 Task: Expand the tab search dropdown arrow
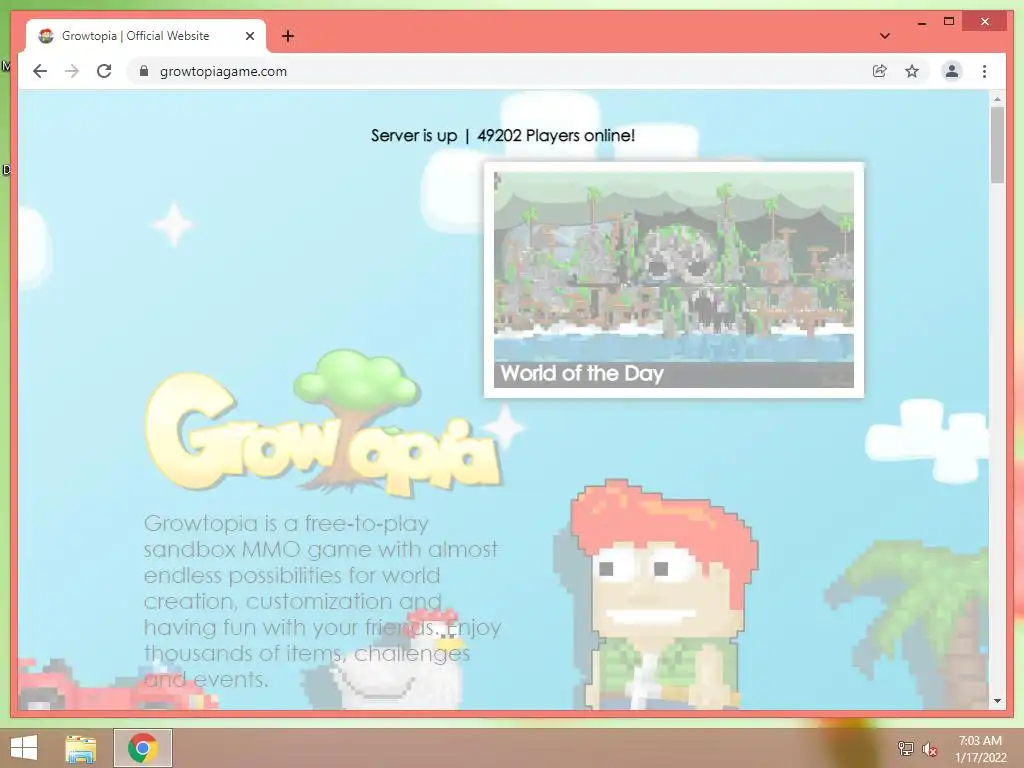[884, 36]
